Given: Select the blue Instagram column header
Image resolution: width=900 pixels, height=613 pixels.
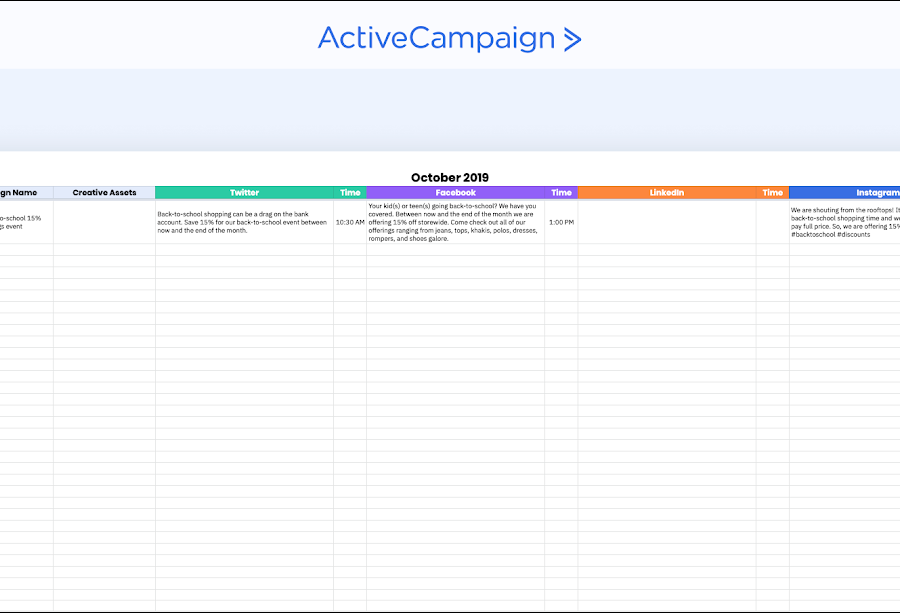Looking at the screenshot, I should click(x=845, y=193).
